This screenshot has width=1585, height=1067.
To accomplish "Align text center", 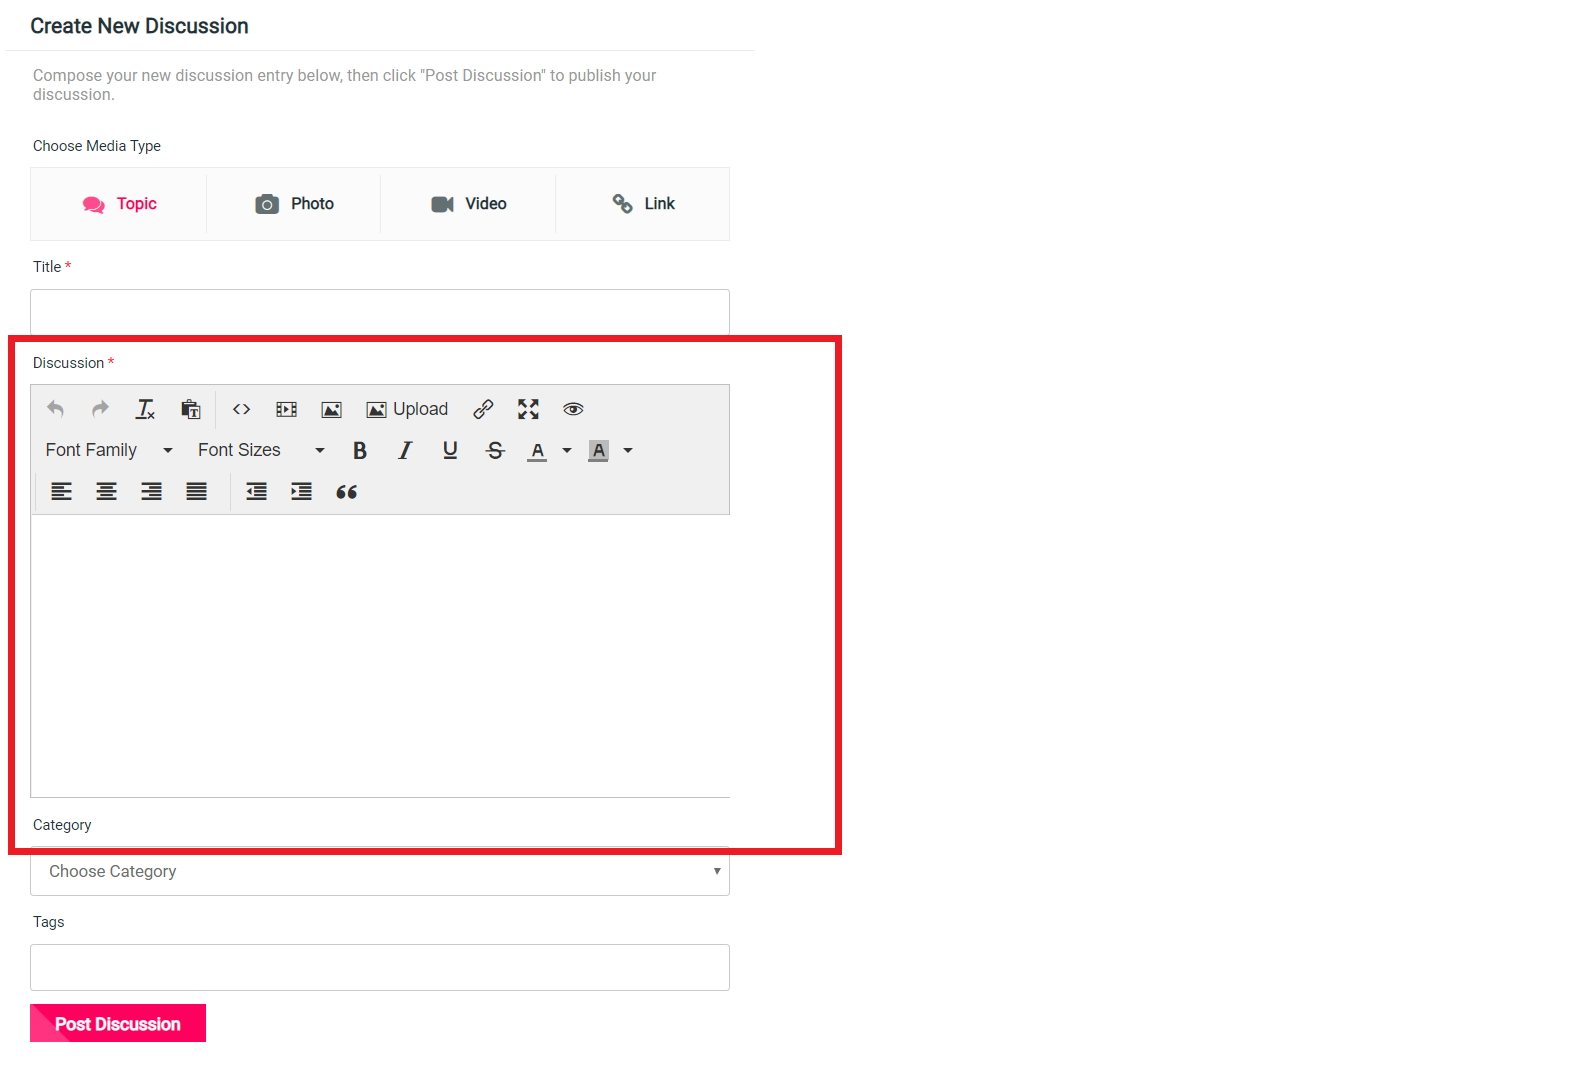I will tap(106, 491).
